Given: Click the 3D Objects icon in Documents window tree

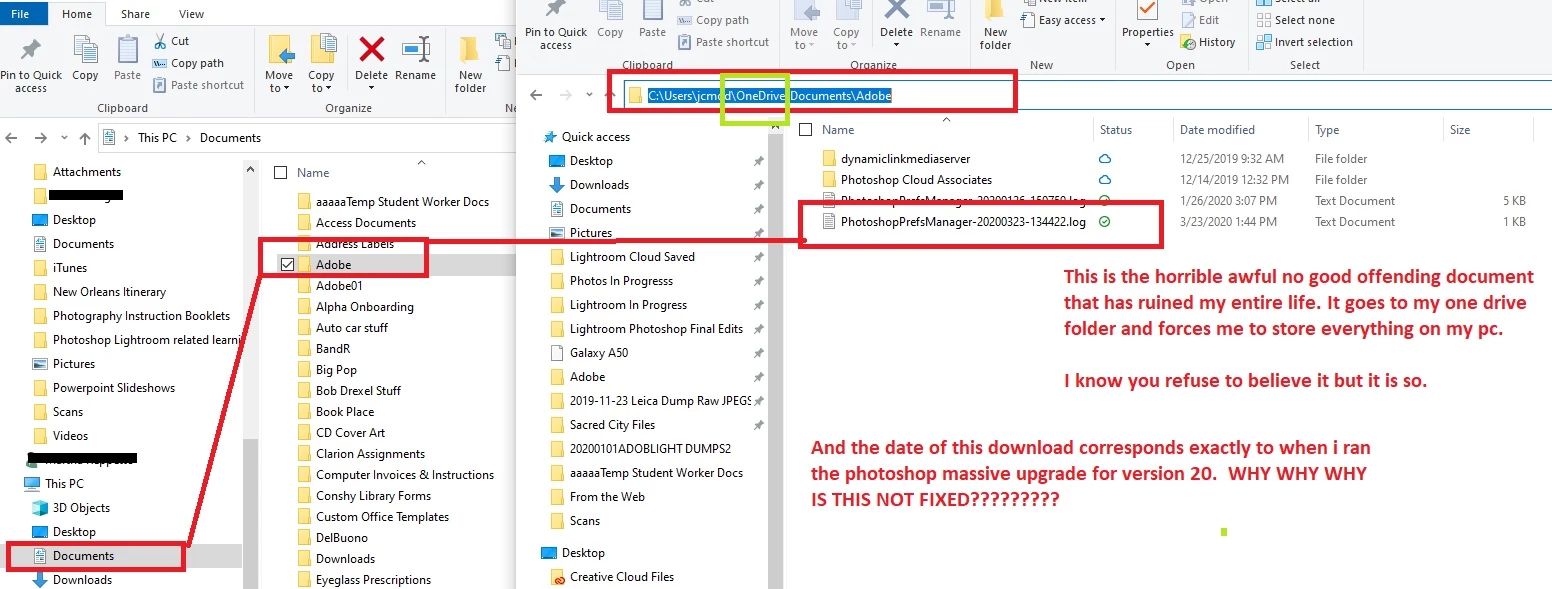Looking at the screenshot, I should click(x=40, y=508).
